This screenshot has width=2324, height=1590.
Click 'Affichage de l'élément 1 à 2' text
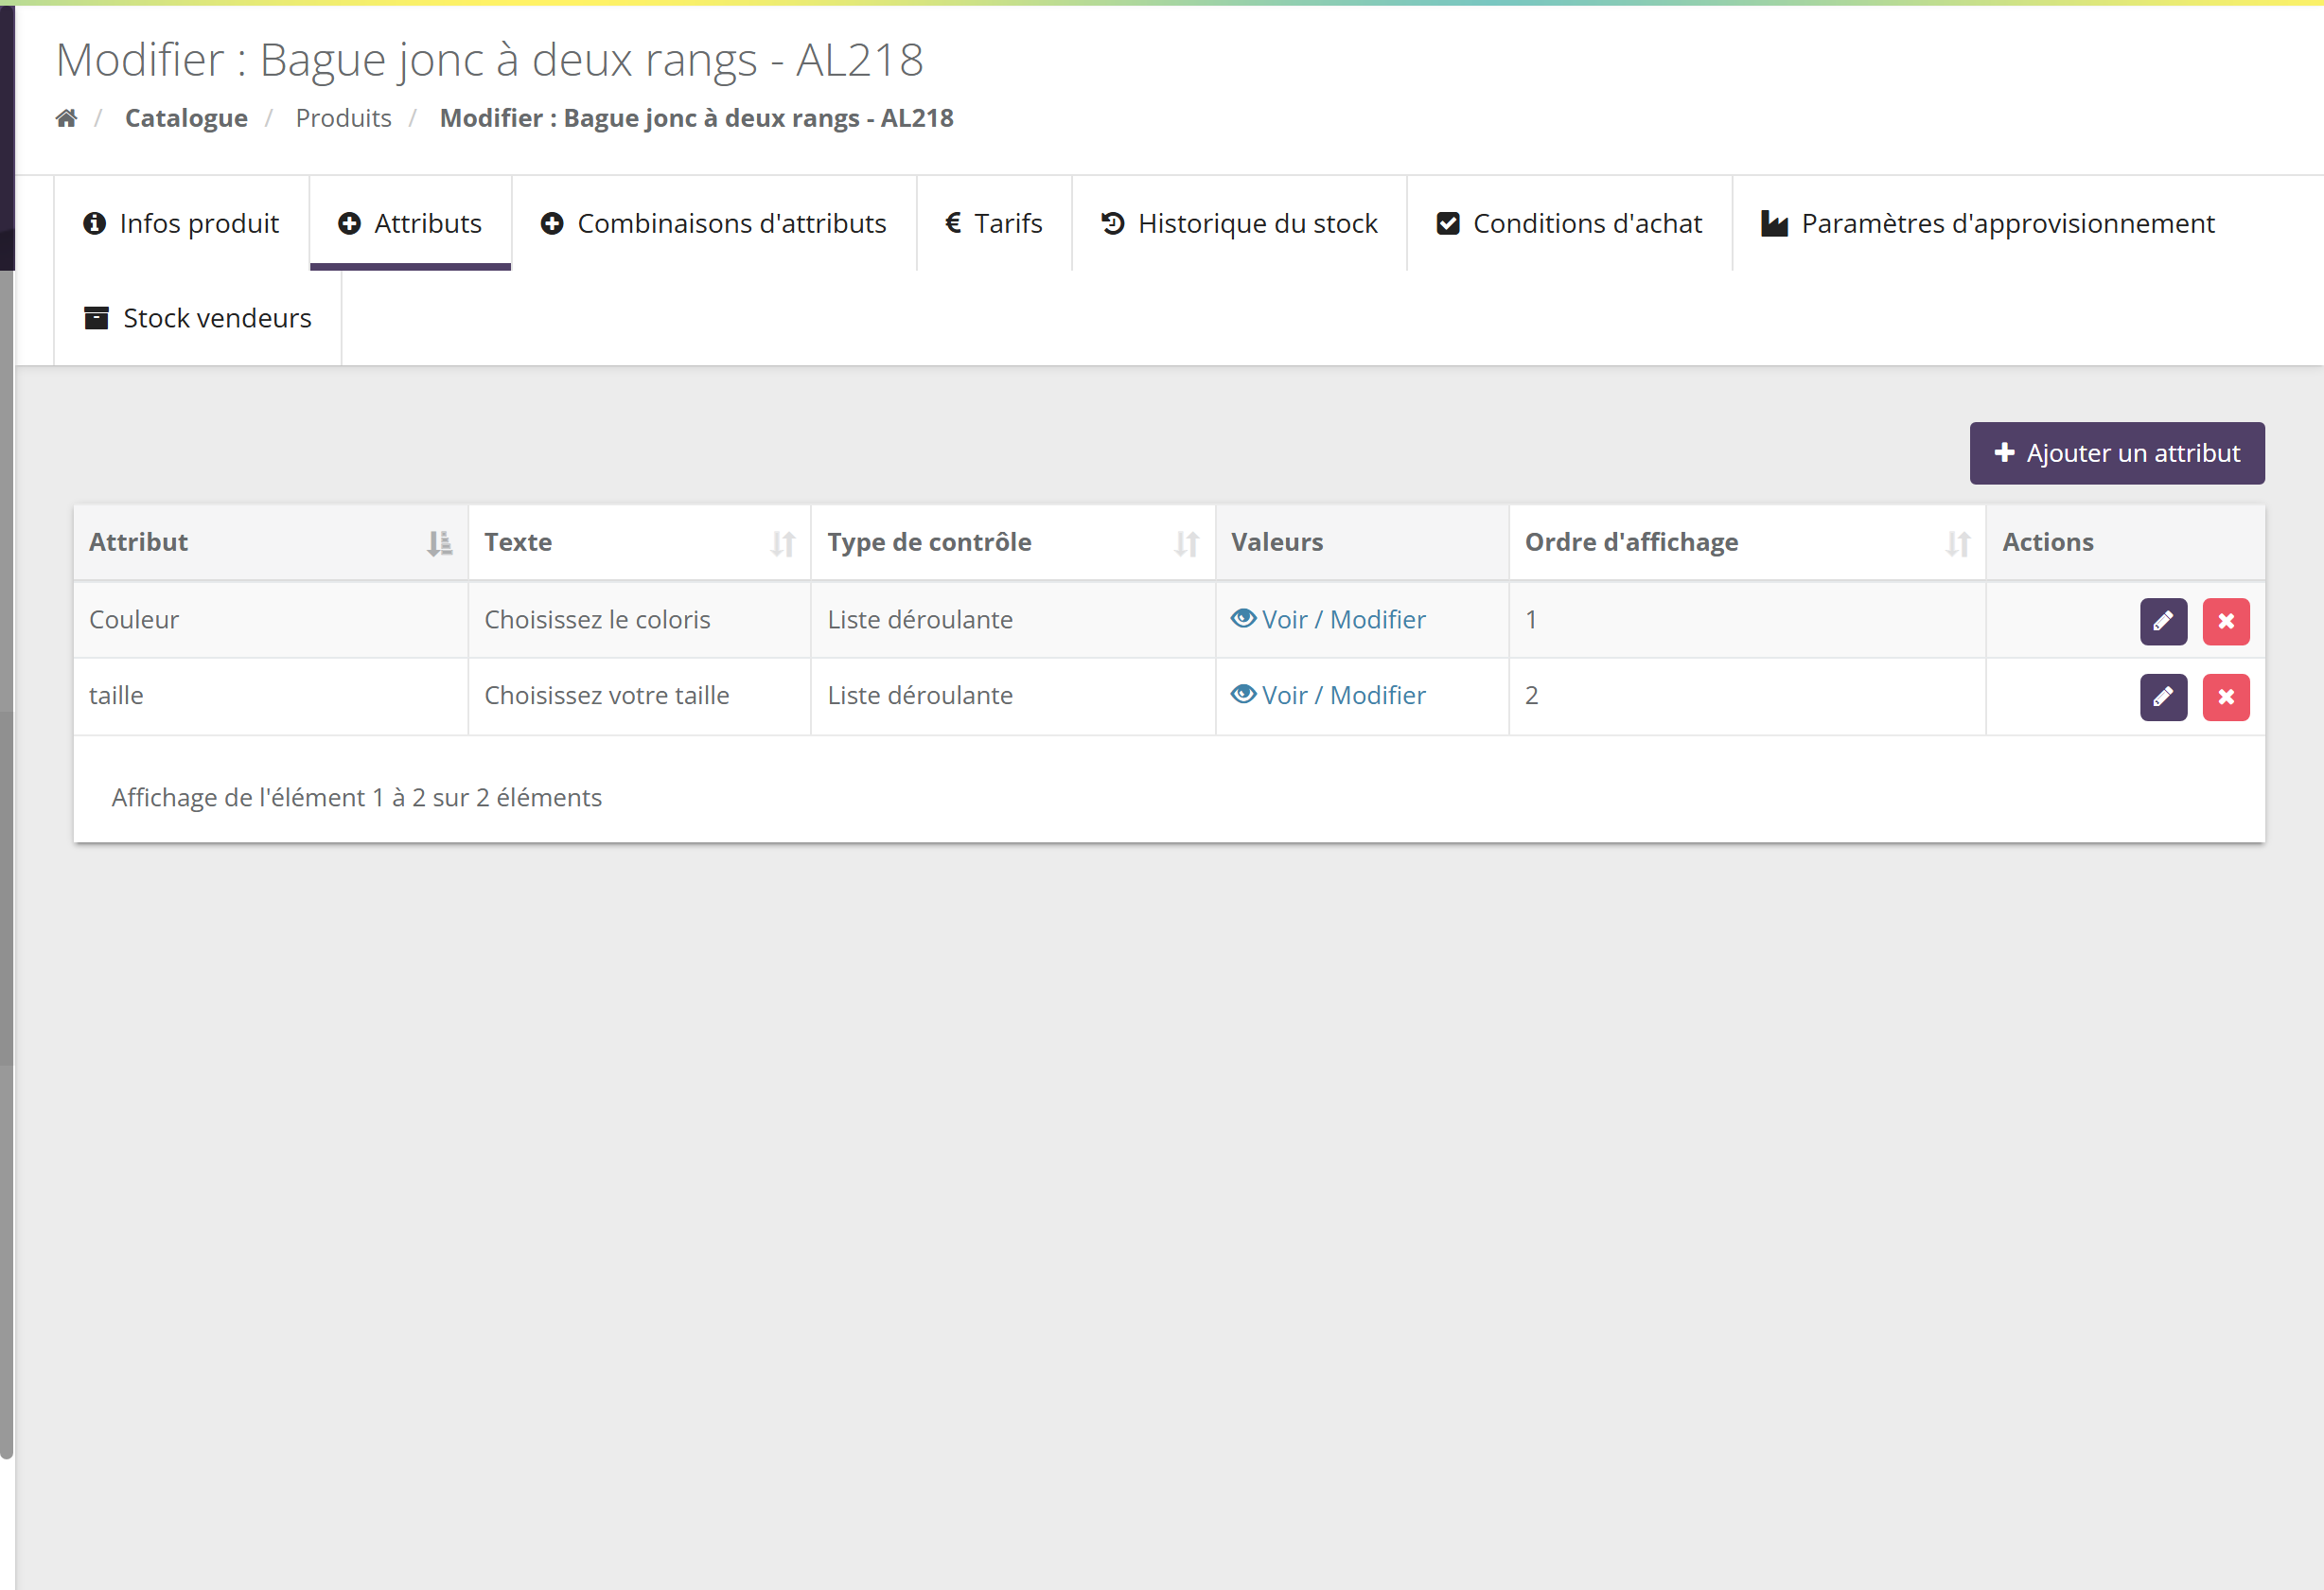(356, 797)
